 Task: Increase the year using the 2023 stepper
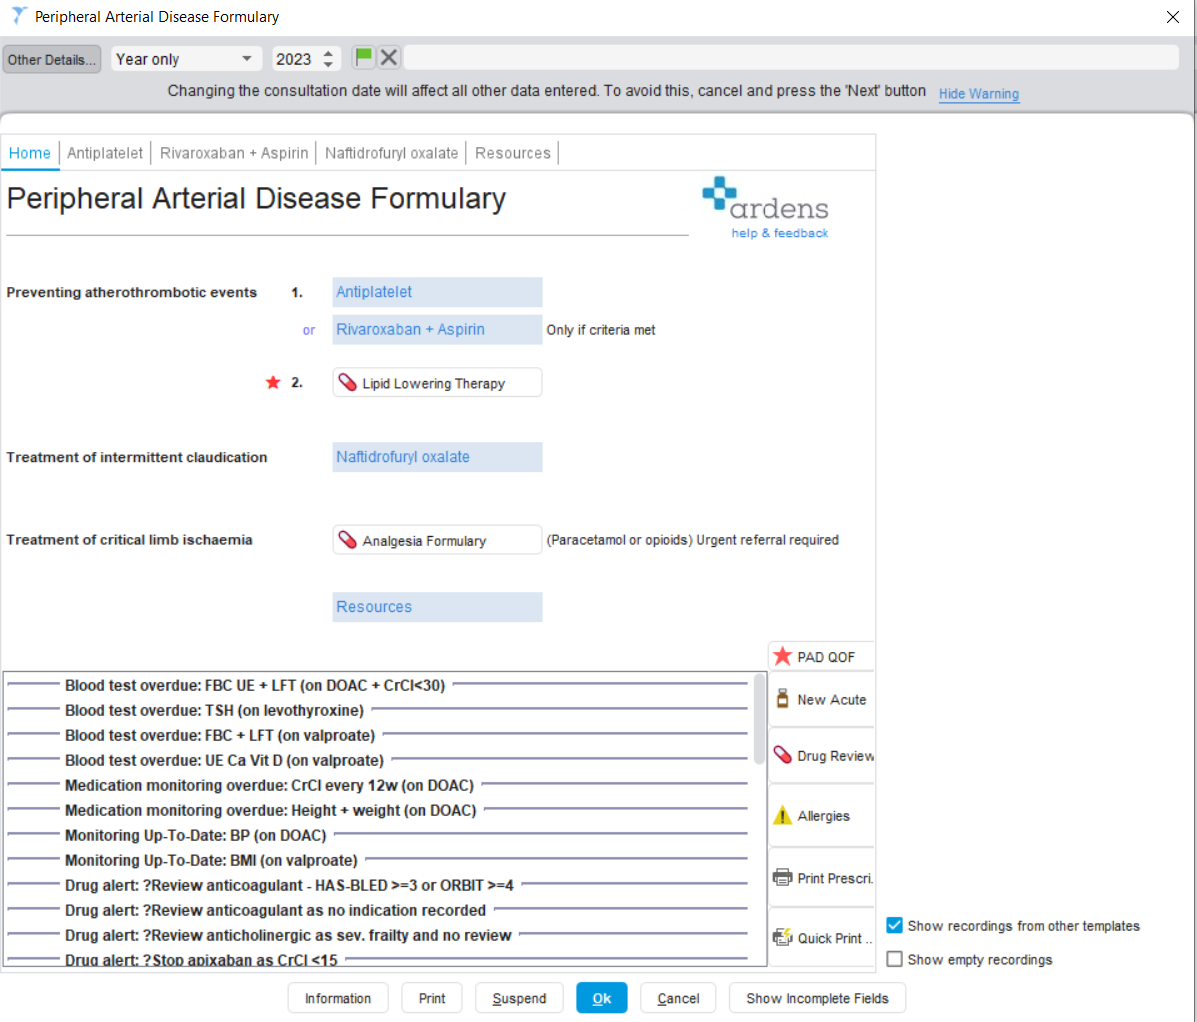tap(330, 52)
